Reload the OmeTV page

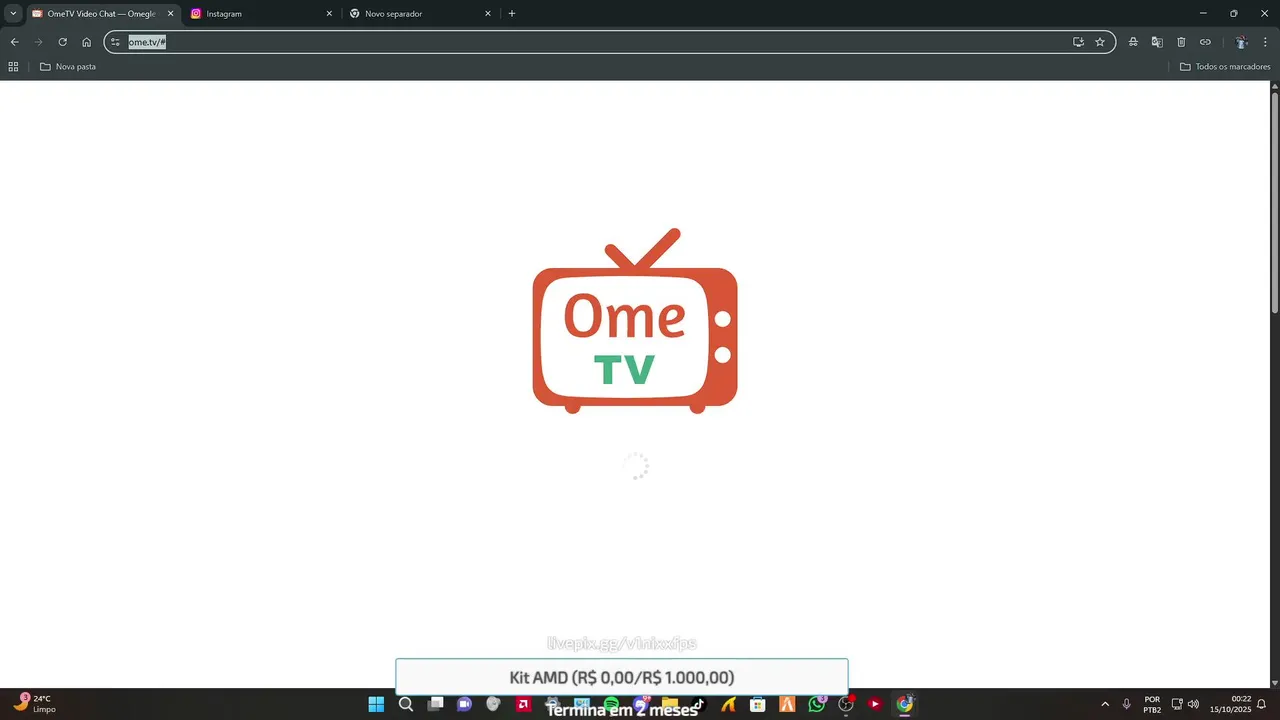coord(62,42)
